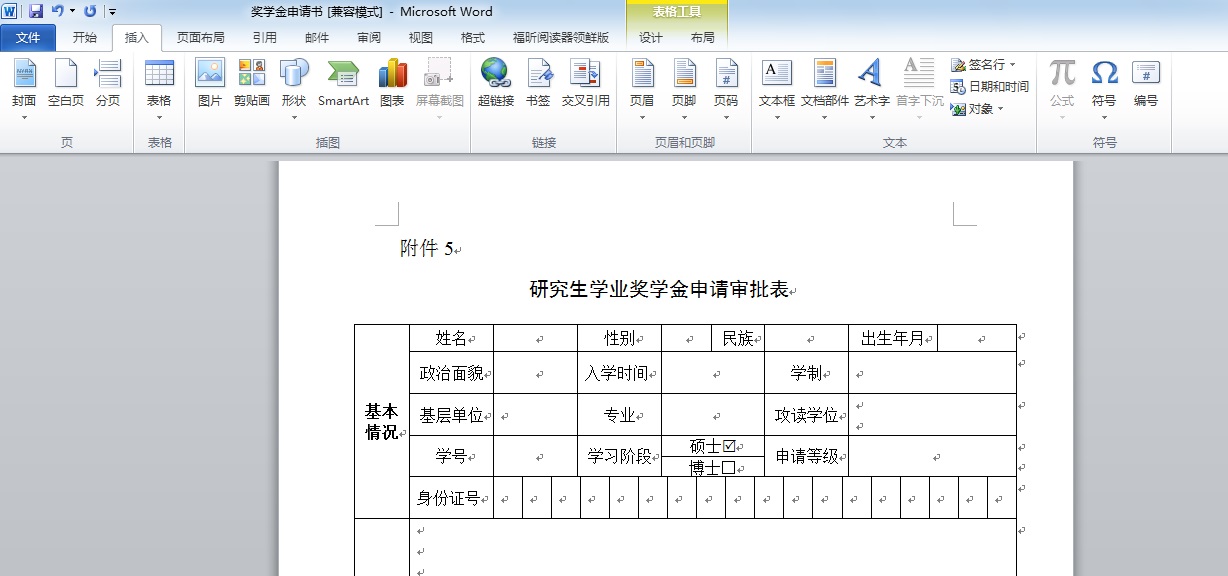Click the 基层单位 label cell

click(x=451, y=414)
